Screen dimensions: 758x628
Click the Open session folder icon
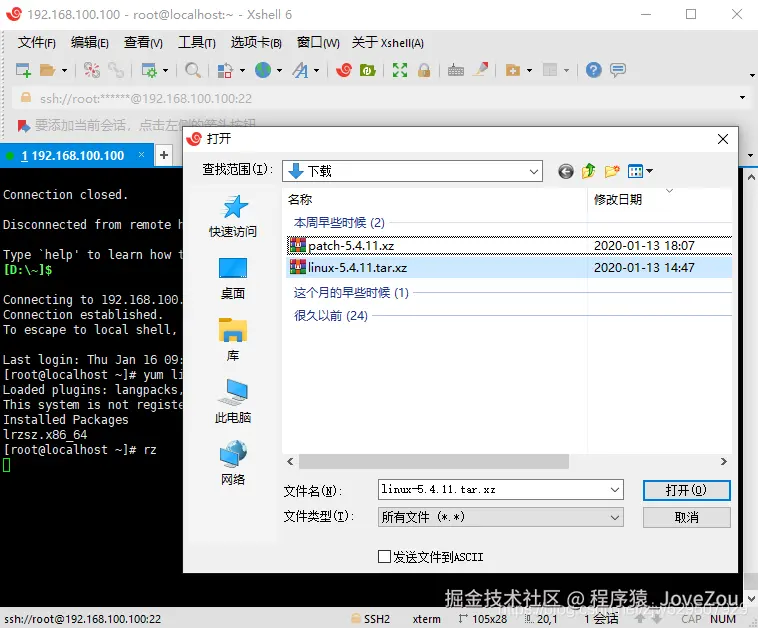pos(47,71)
